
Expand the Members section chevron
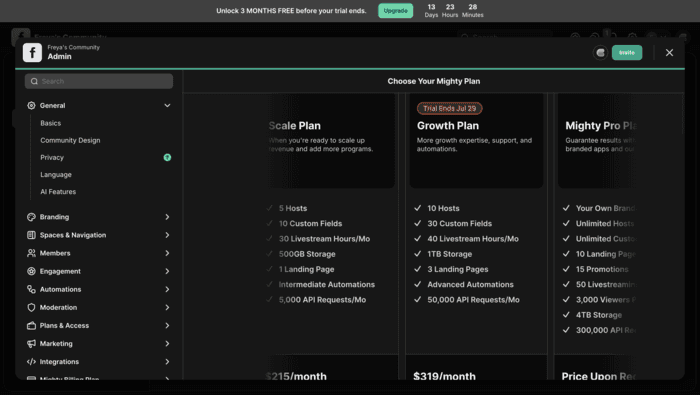coord(167,253)
